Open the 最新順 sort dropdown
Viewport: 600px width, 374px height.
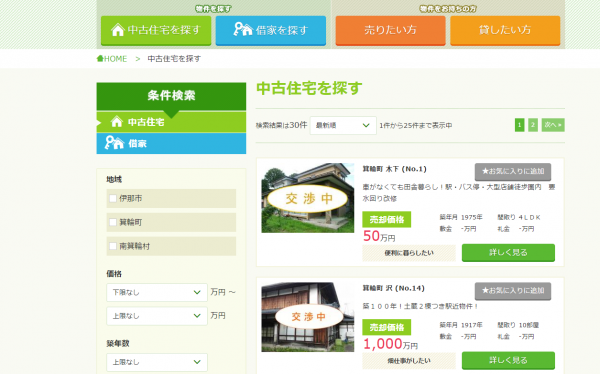(343, 126)
